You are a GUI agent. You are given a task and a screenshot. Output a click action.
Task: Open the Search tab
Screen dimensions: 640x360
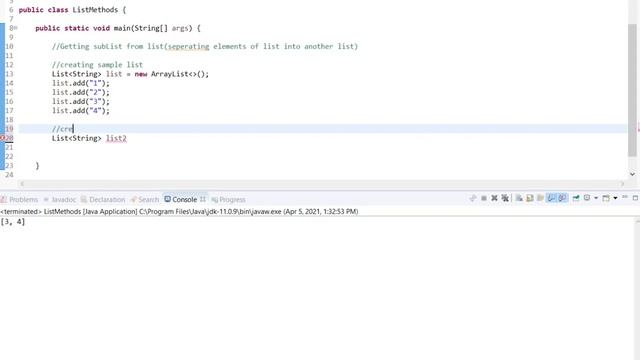point(144,200)
